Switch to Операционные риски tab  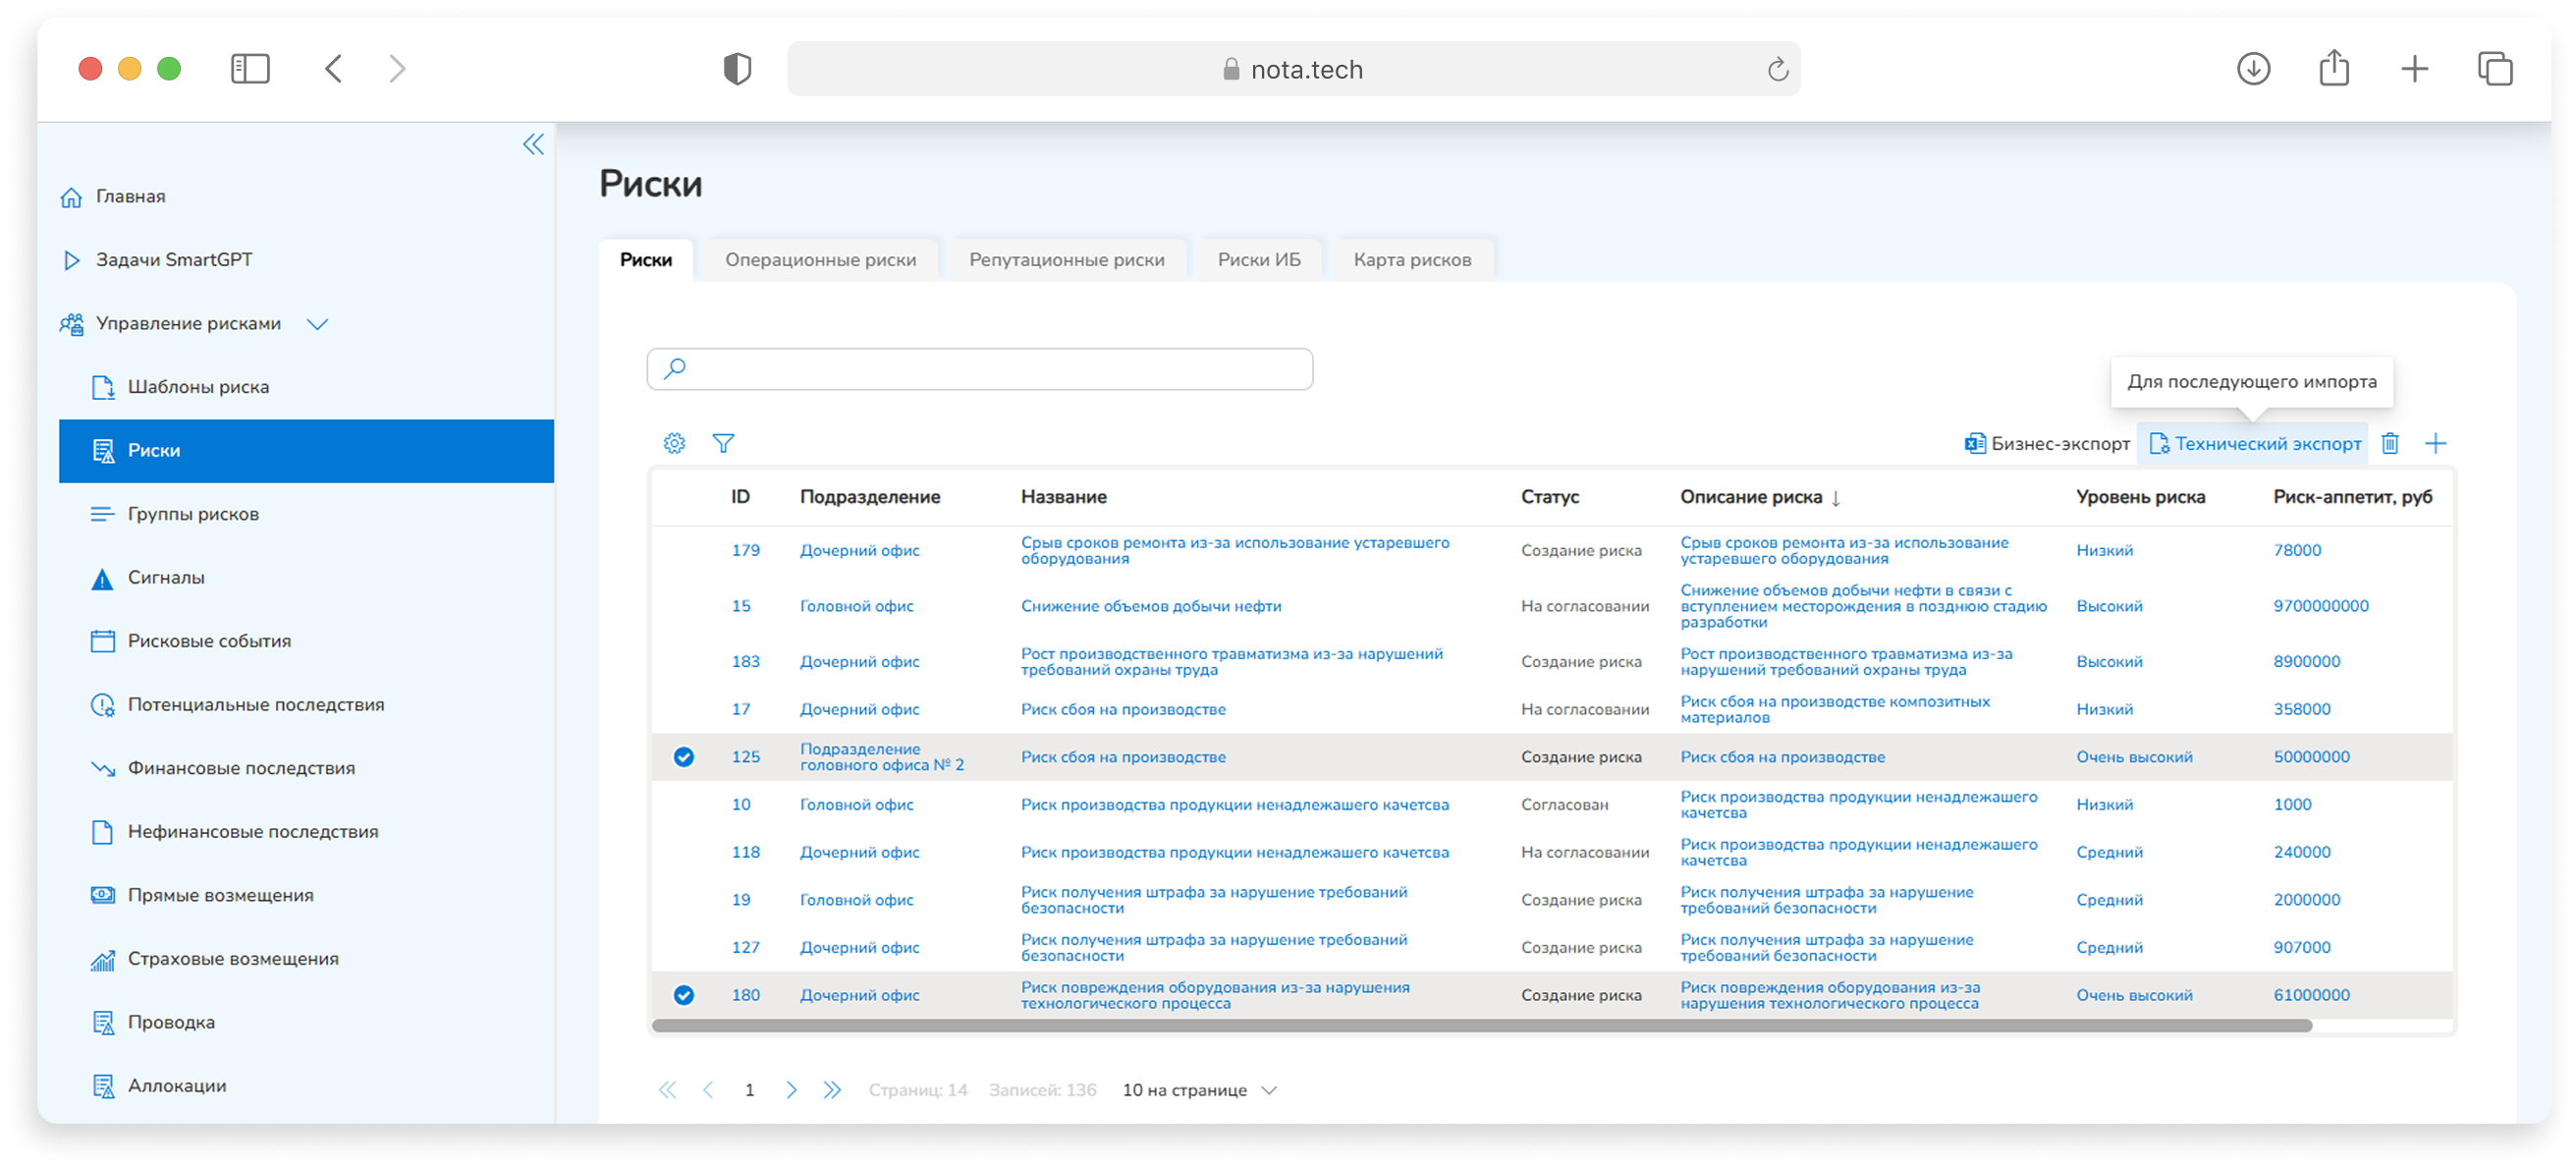[820, 260]
